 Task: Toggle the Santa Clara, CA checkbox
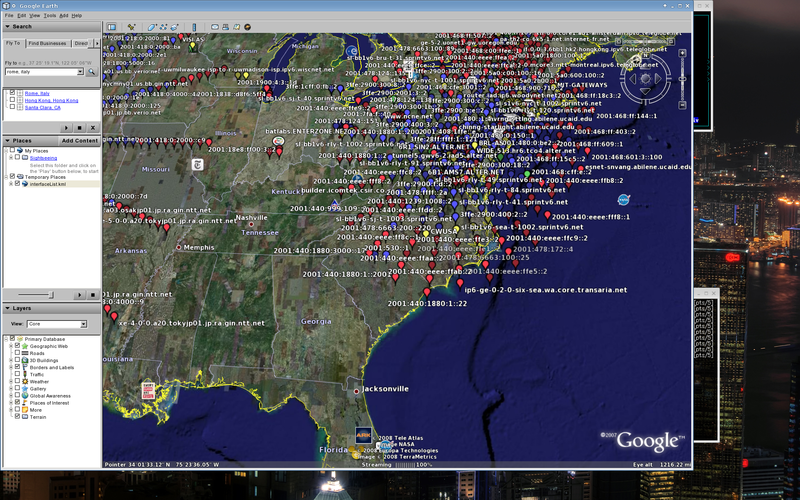(x=12, y=107)
